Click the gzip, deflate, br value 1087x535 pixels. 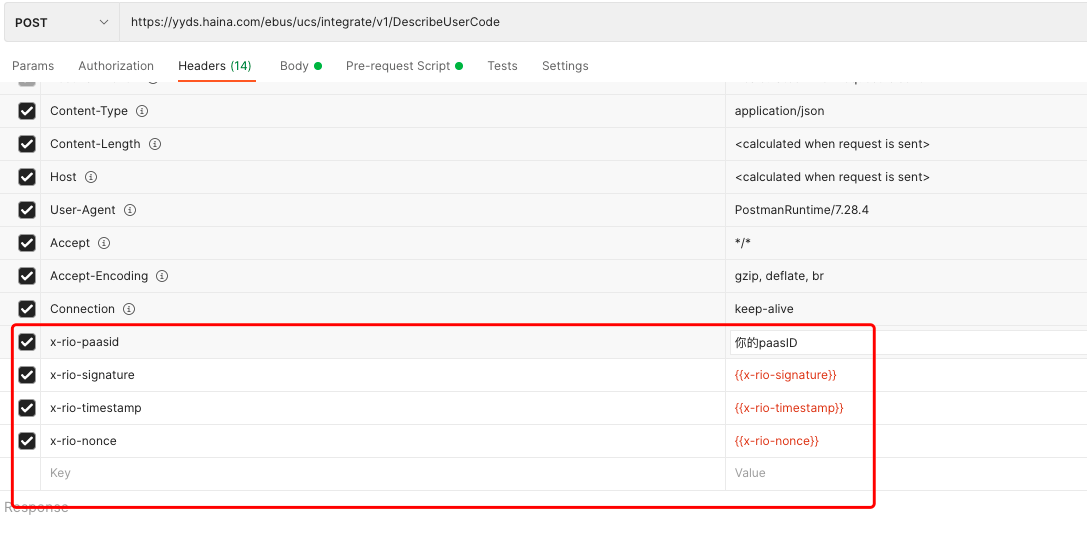coord(779,276)
